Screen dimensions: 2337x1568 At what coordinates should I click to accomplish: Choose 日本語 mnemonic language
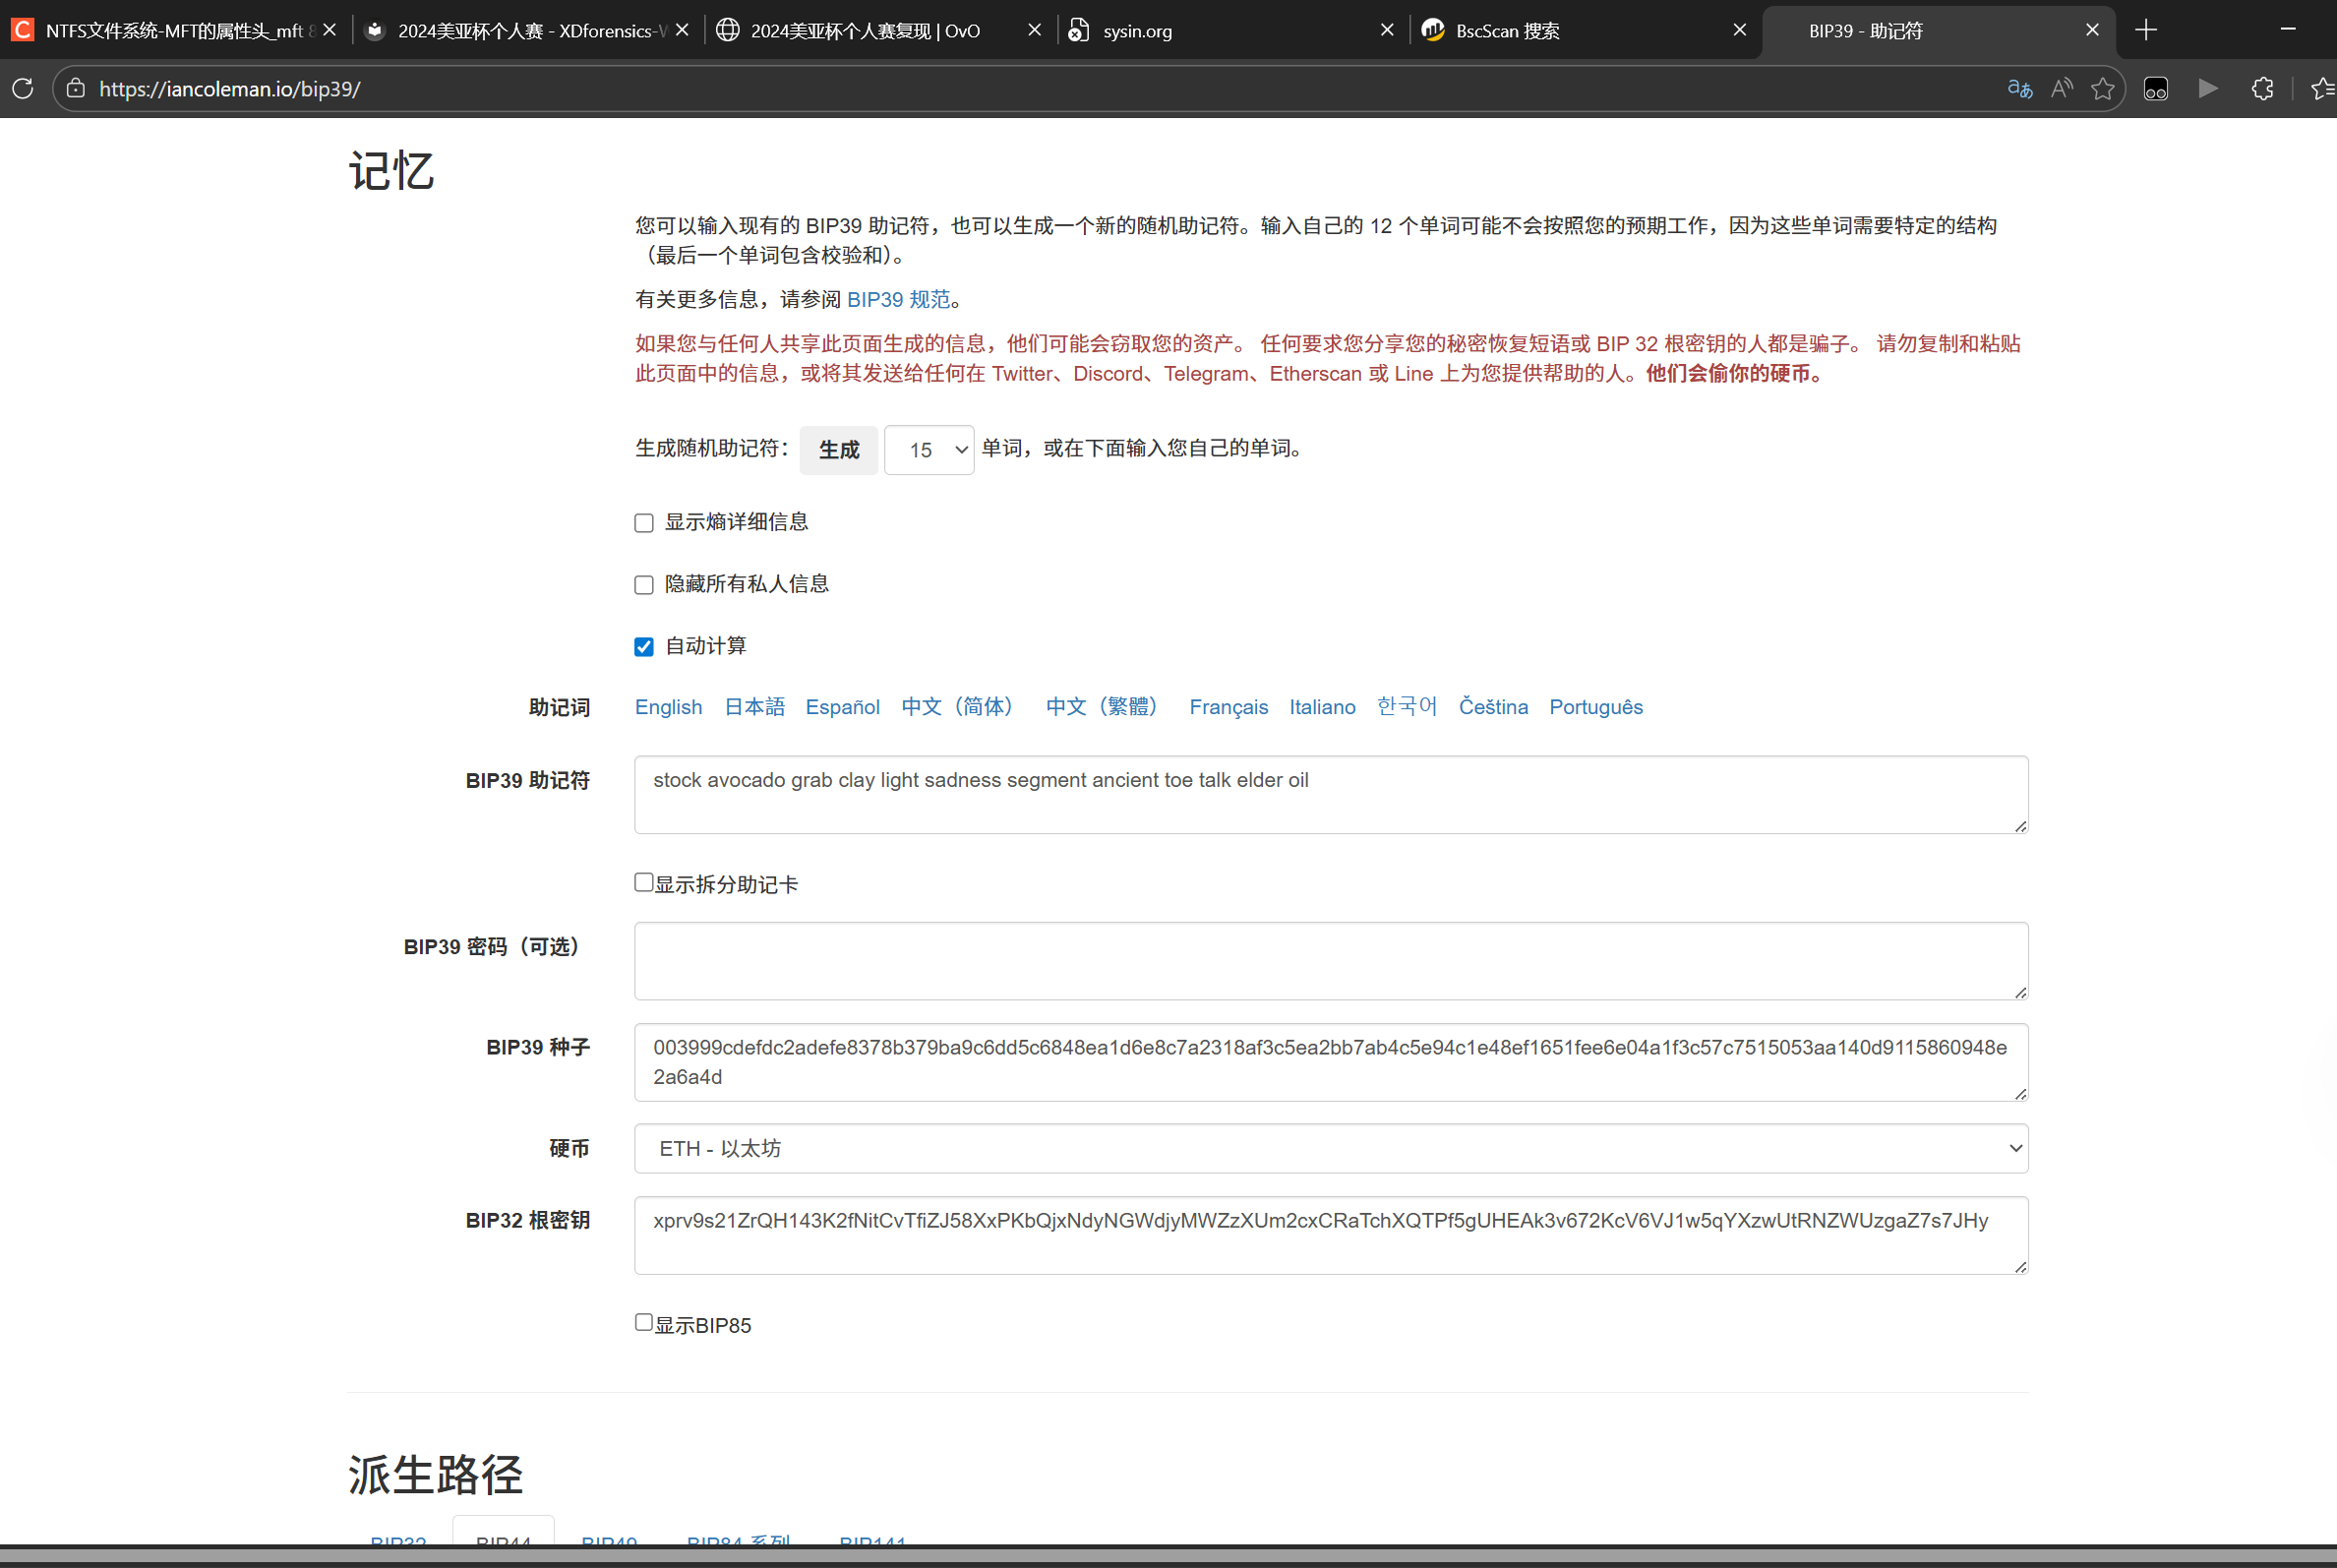coord(754,707)
